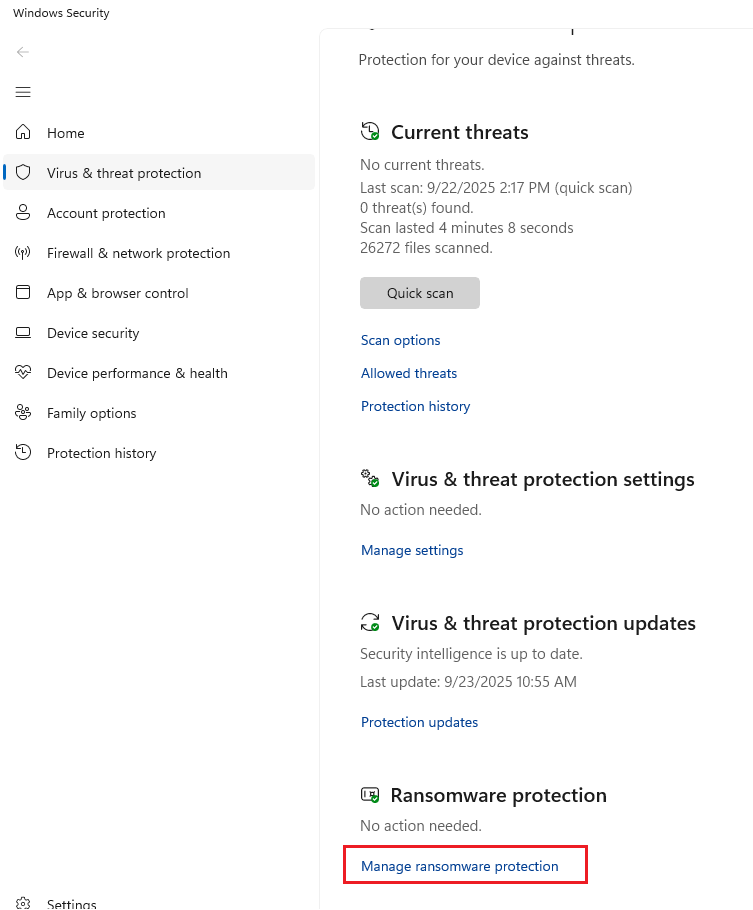Click 'Protection for your device against threats.' text
The image size is (753, 910).
[x=496, y=60]
